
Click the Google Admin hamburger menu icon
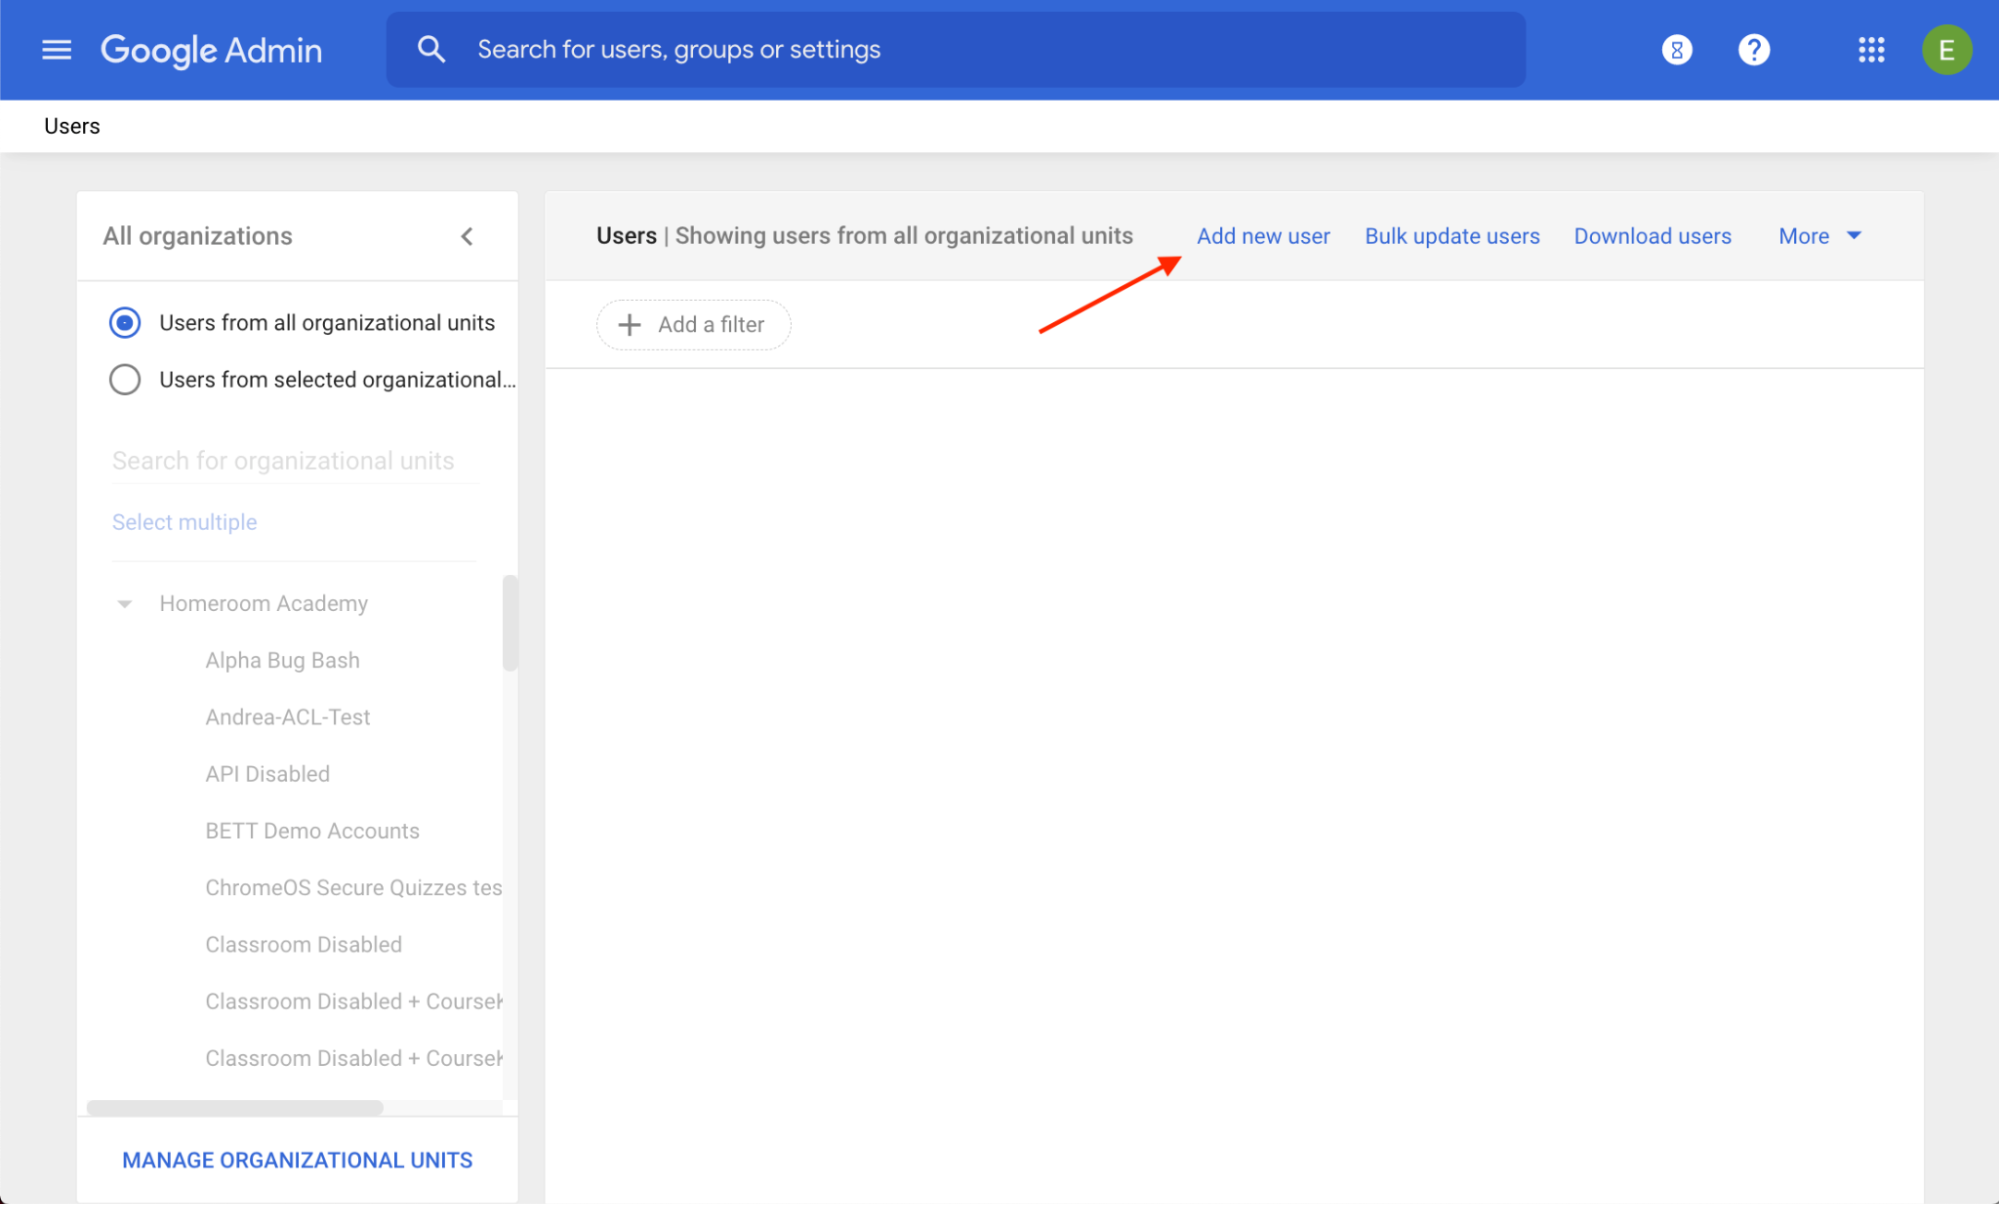click(56, 50)
